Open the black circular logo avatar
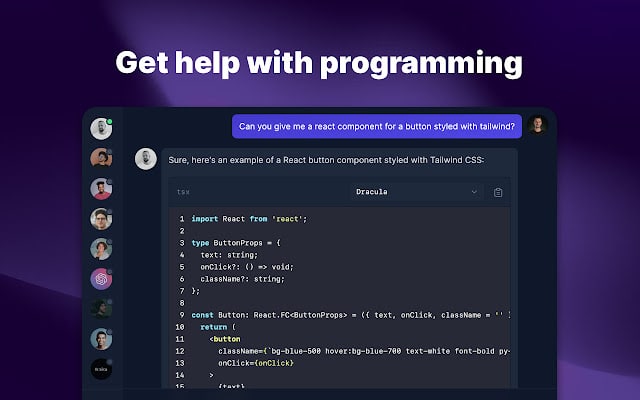Screen dimensions: 640x400 click(x=101, y=369)
